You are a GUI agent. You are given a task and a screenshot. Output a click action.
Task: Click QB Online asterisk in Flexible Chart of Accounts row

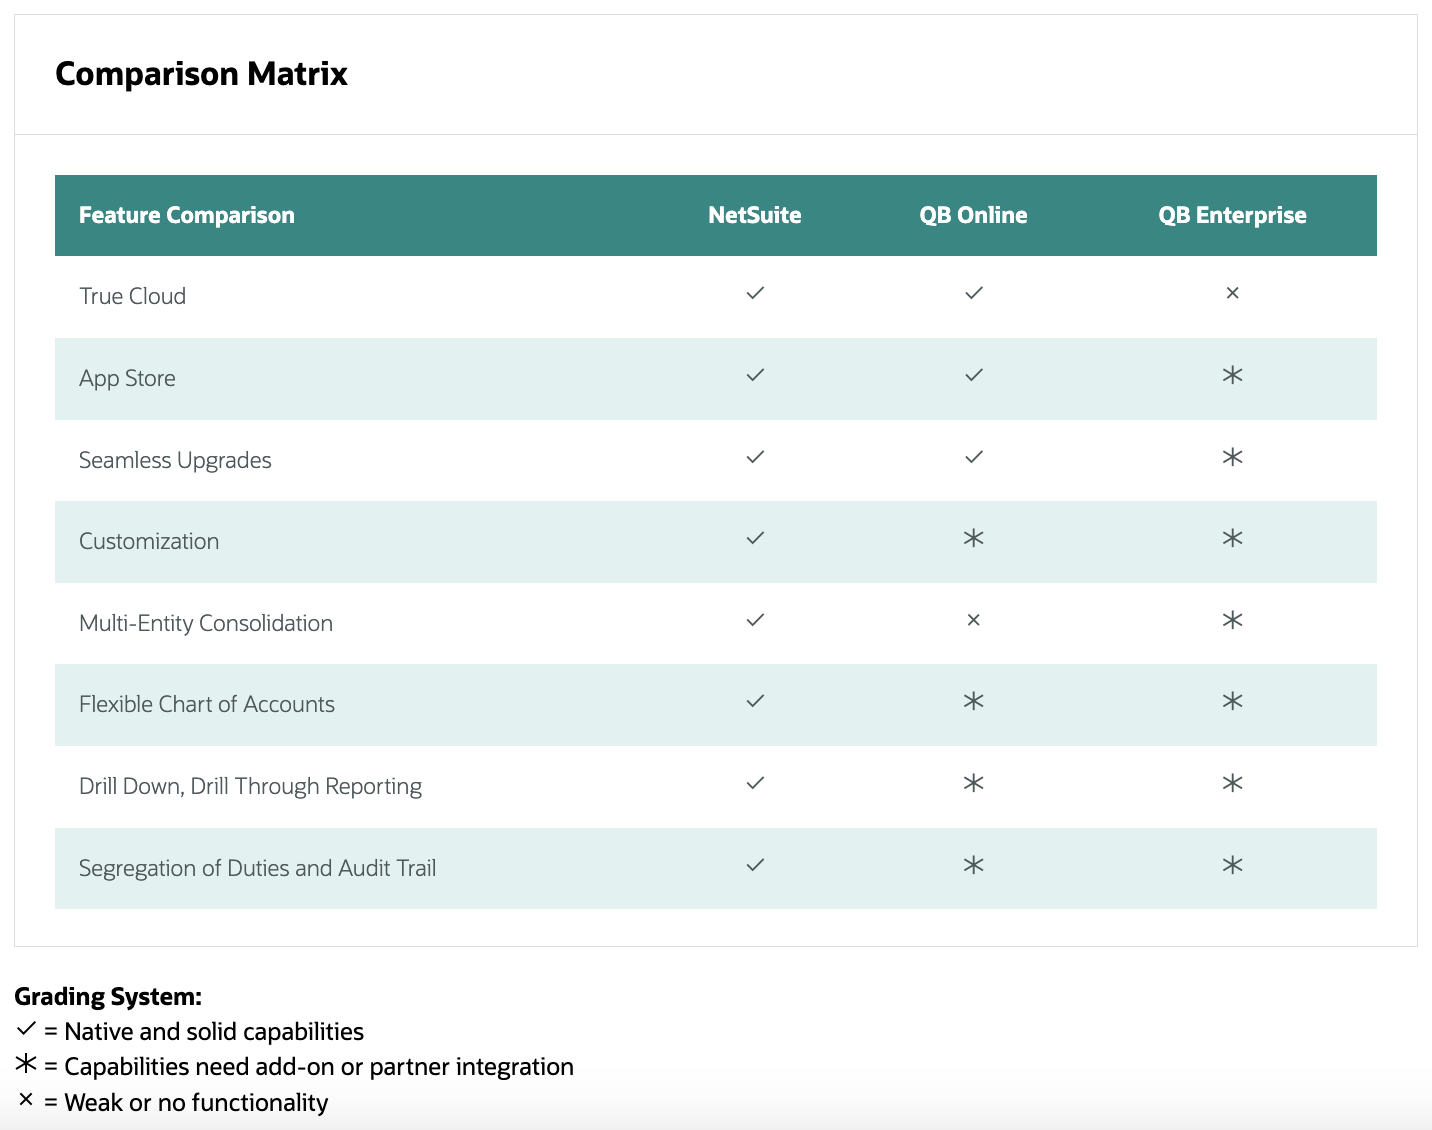point(974,701)
